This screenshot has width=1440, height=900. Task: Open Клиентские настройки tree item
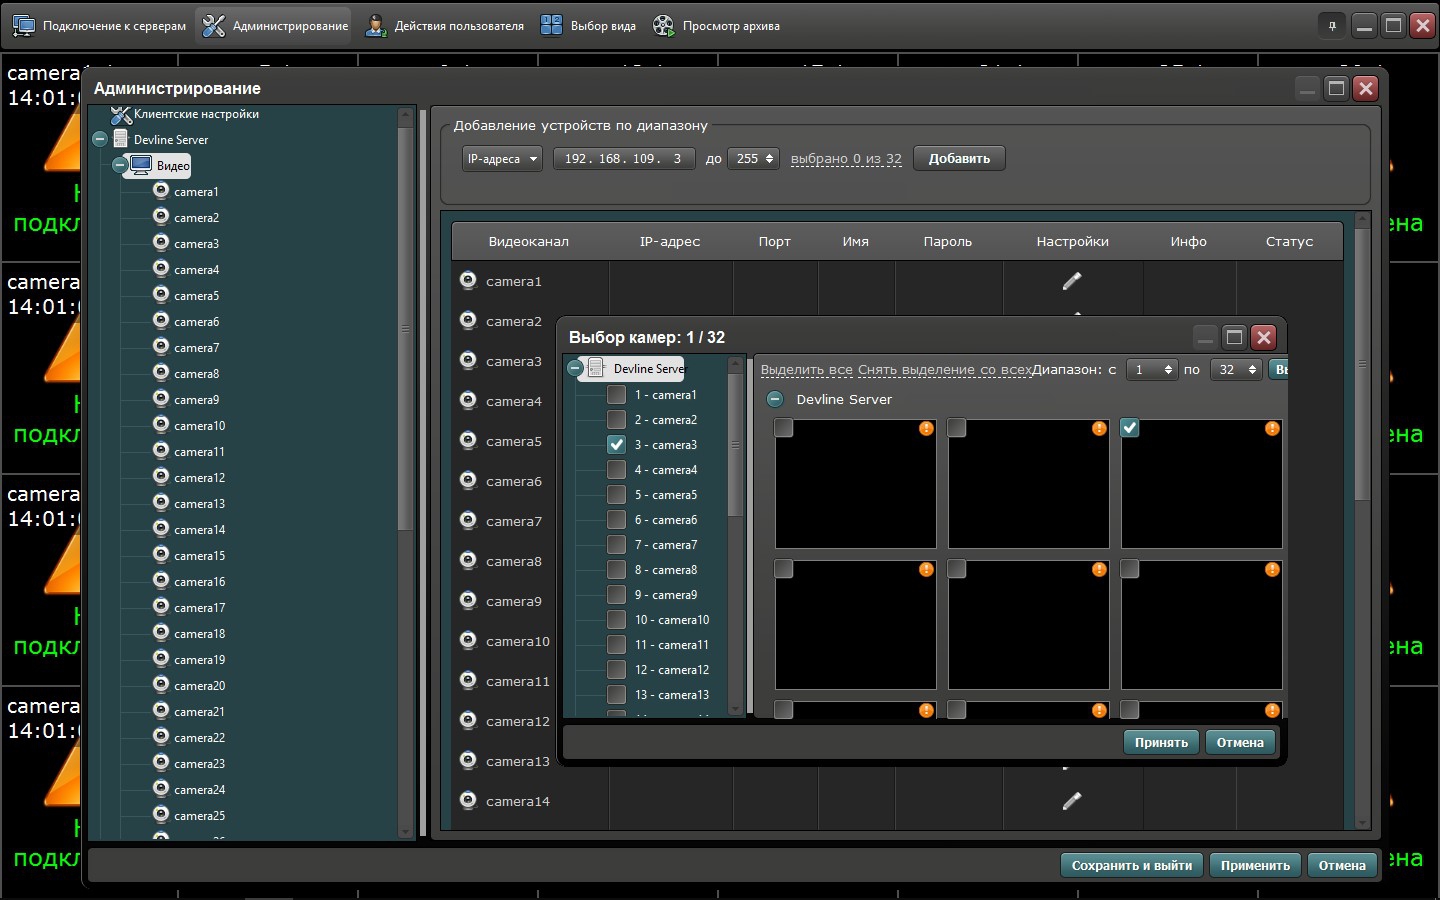coord(196,114)
